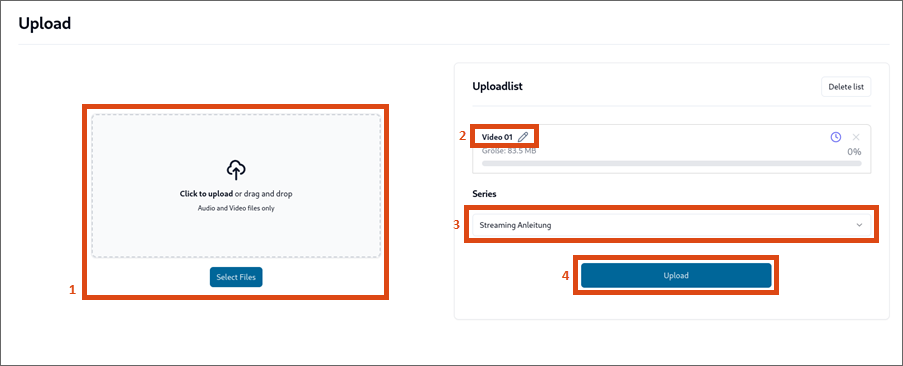The image size is (903, 366).
Task: Open the Streaming Anleitung series dropdown
Action: pos(671,225)
